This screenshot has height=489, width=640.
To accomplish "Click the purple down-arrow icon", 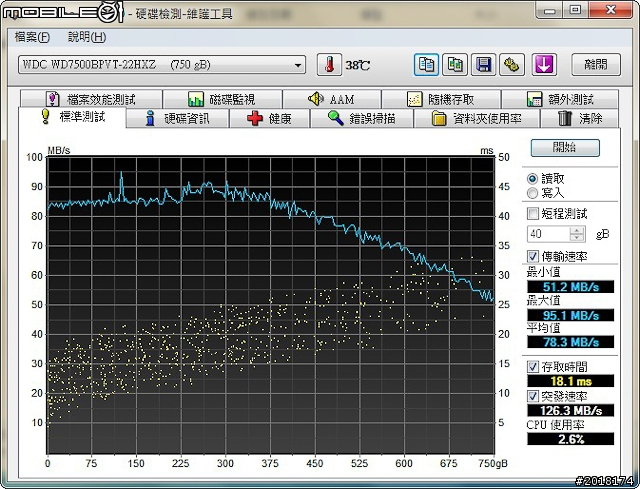I will point(543,65).
